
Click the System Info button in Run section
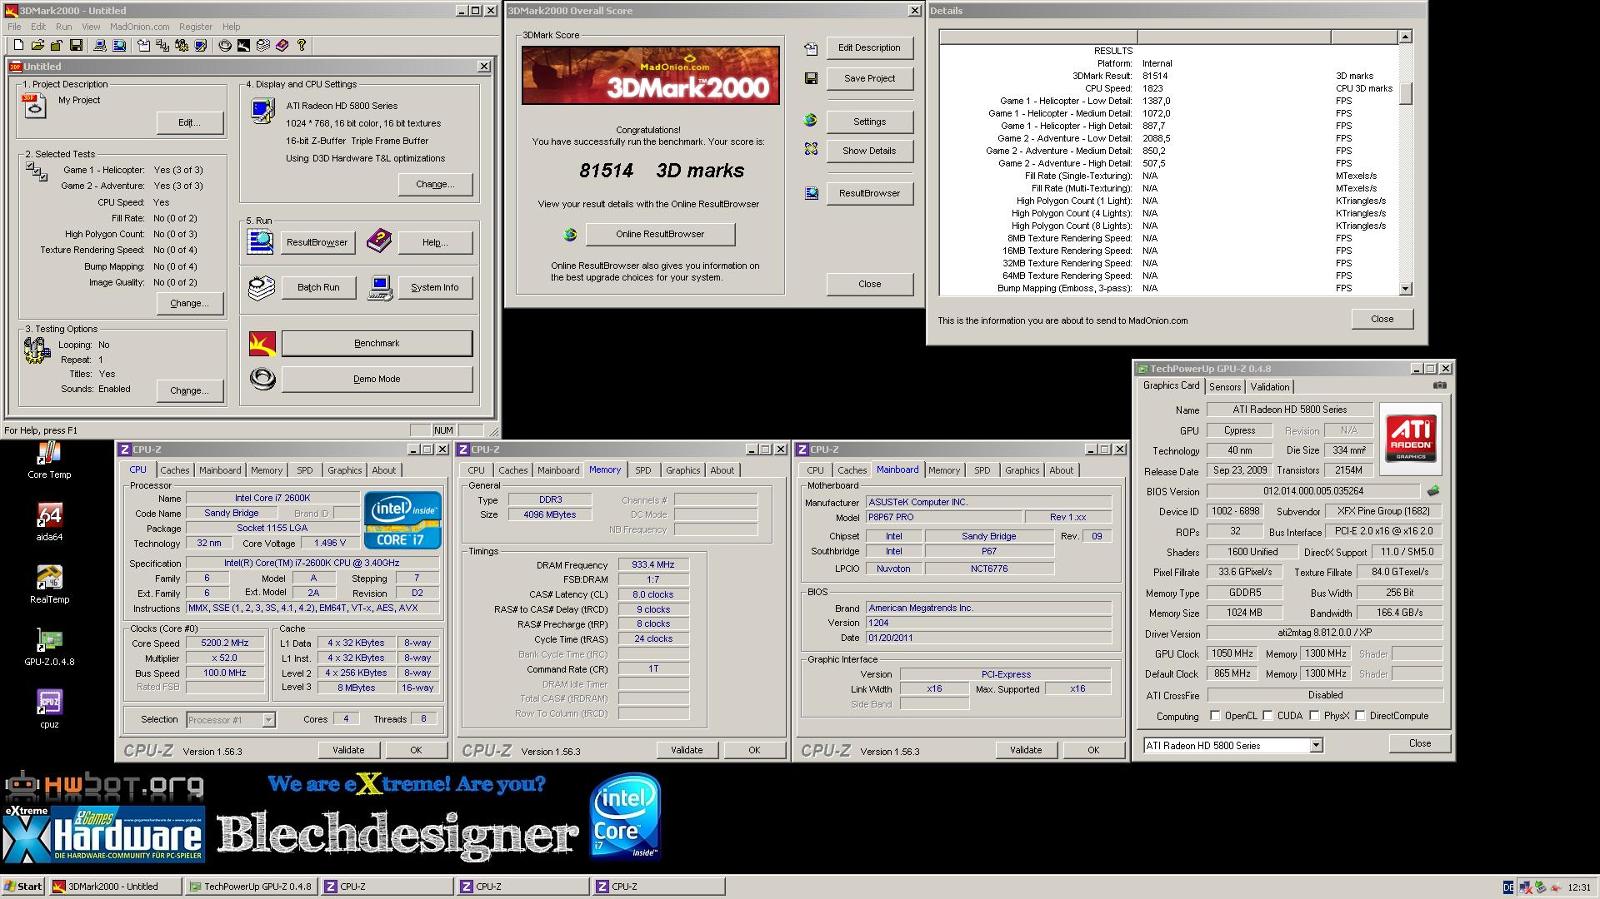(x=434, y=287)
